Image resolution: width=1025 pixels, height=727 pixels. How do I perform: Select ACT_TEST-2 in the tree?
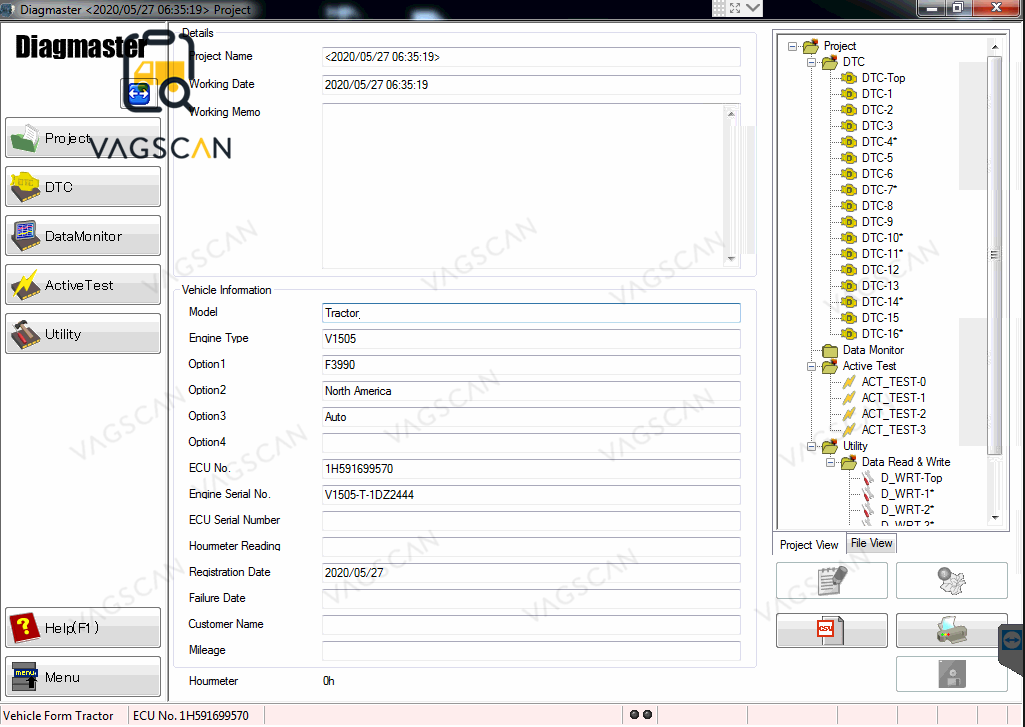point(893,414)
